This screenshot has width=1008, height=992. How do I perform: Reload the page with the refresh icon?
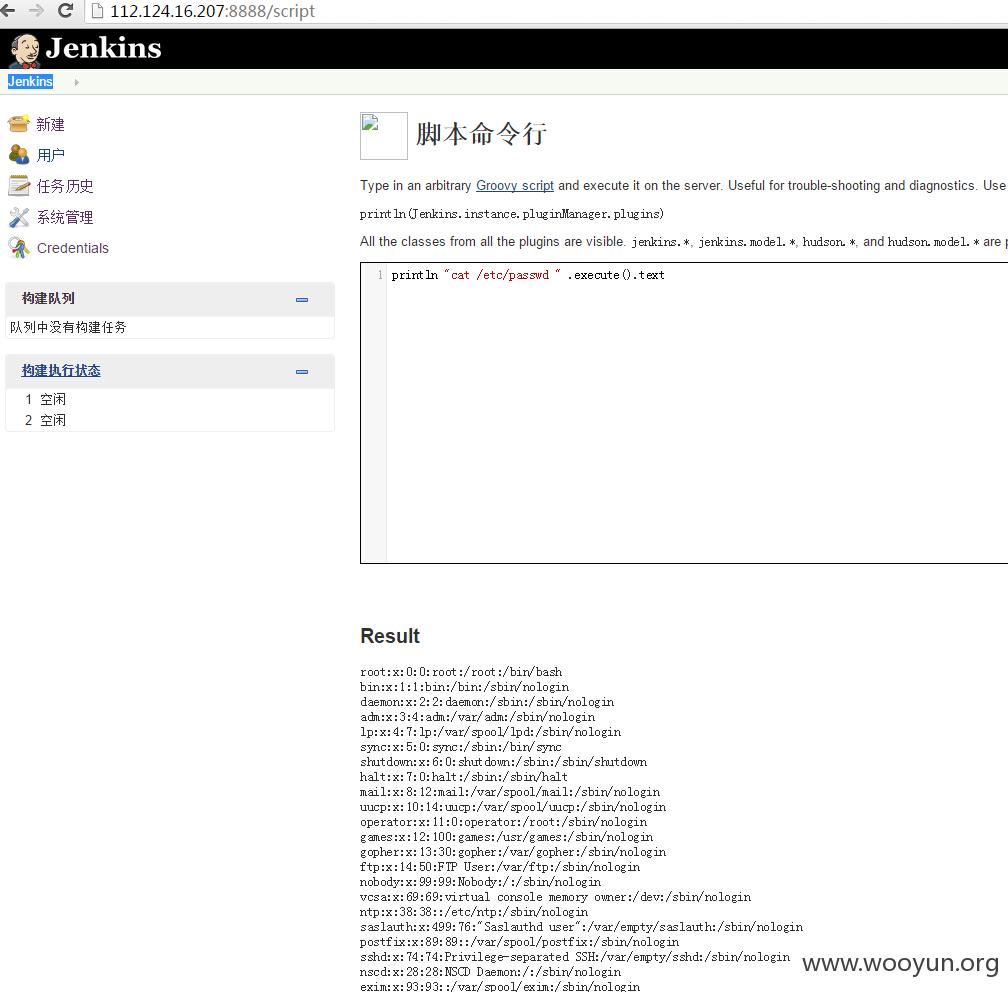tap(65, 10)
